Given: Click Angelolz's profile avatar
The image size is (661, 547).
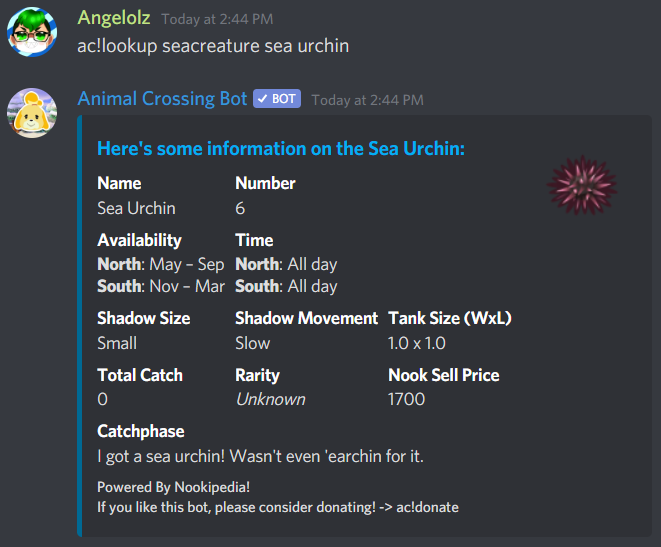Looking at the screenshot, I should 31,33.
